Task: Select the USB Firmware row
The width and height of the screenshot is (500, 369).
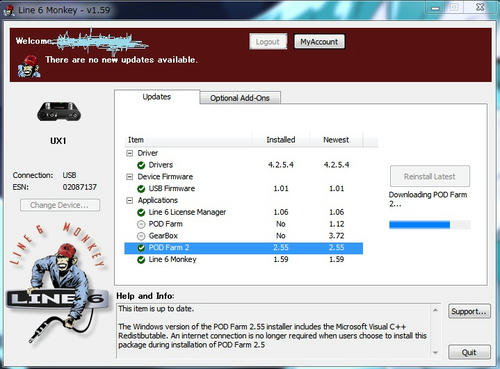Action: click(x=244, y=189)
